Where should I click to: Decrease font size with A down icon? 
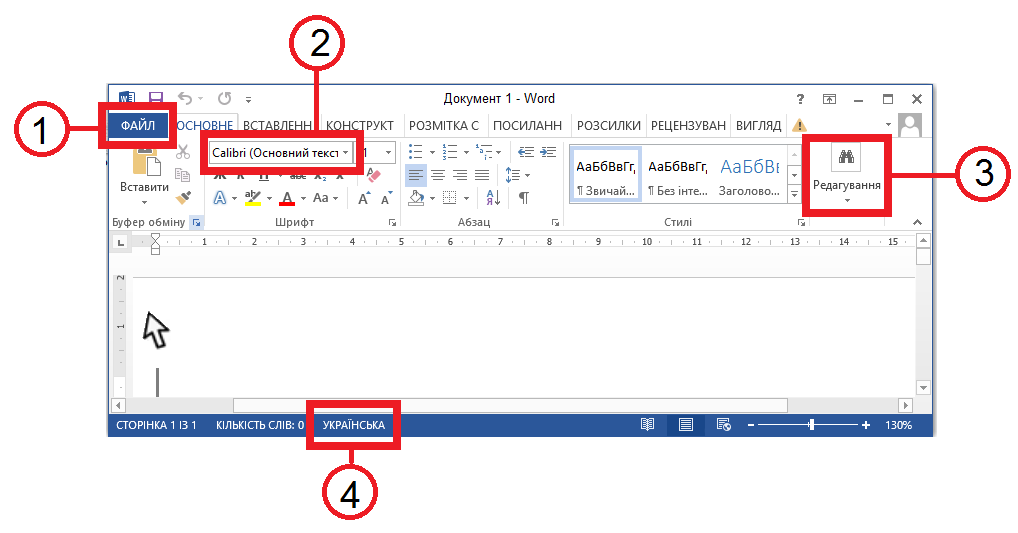386,198
